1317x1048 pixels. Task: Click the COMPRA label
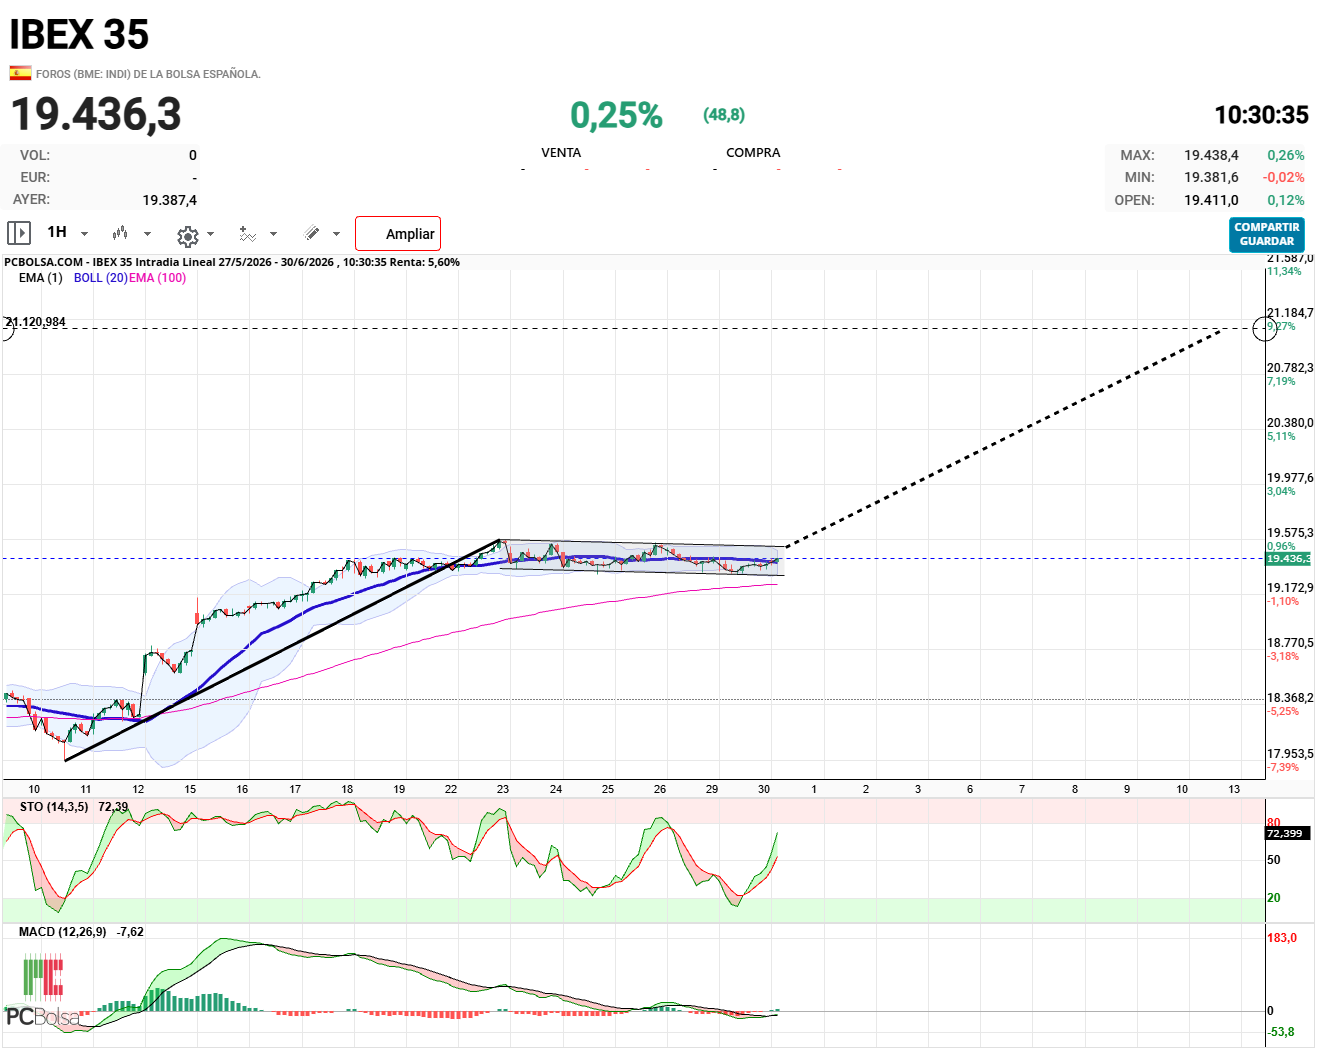point(753,153)
